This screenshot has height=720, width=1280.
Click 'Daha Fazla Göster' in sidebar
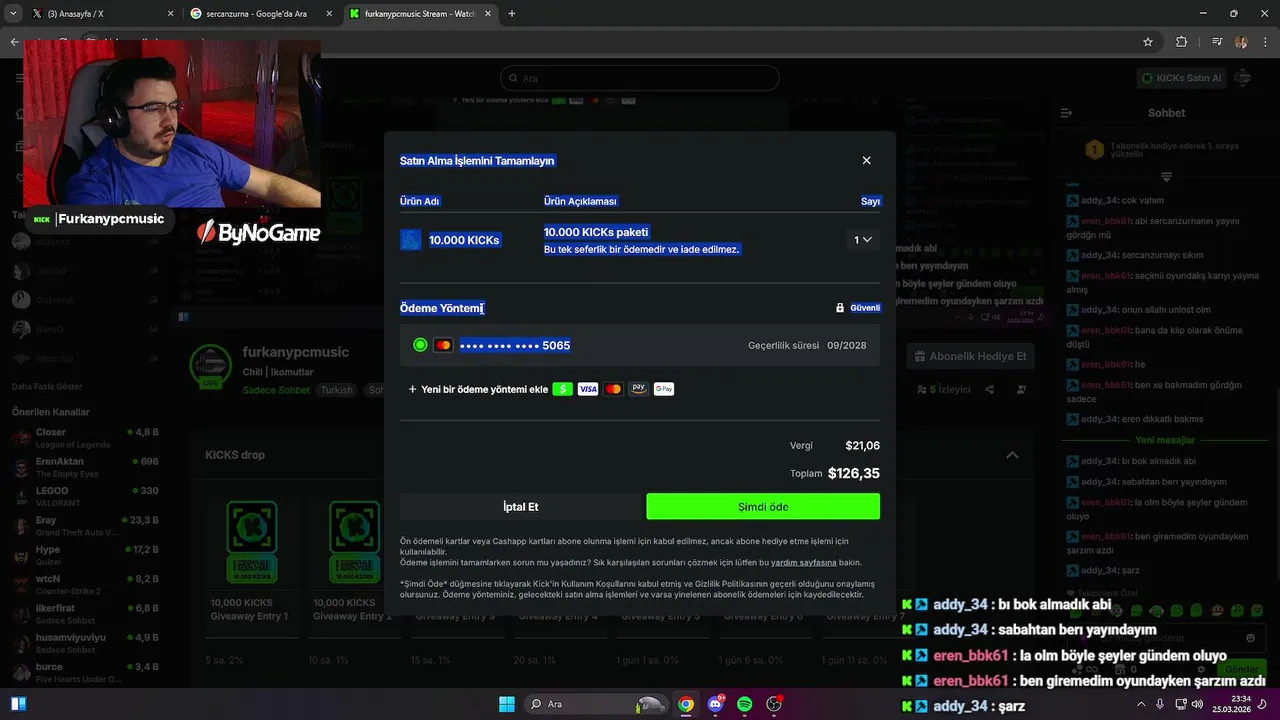click(47, 387)
